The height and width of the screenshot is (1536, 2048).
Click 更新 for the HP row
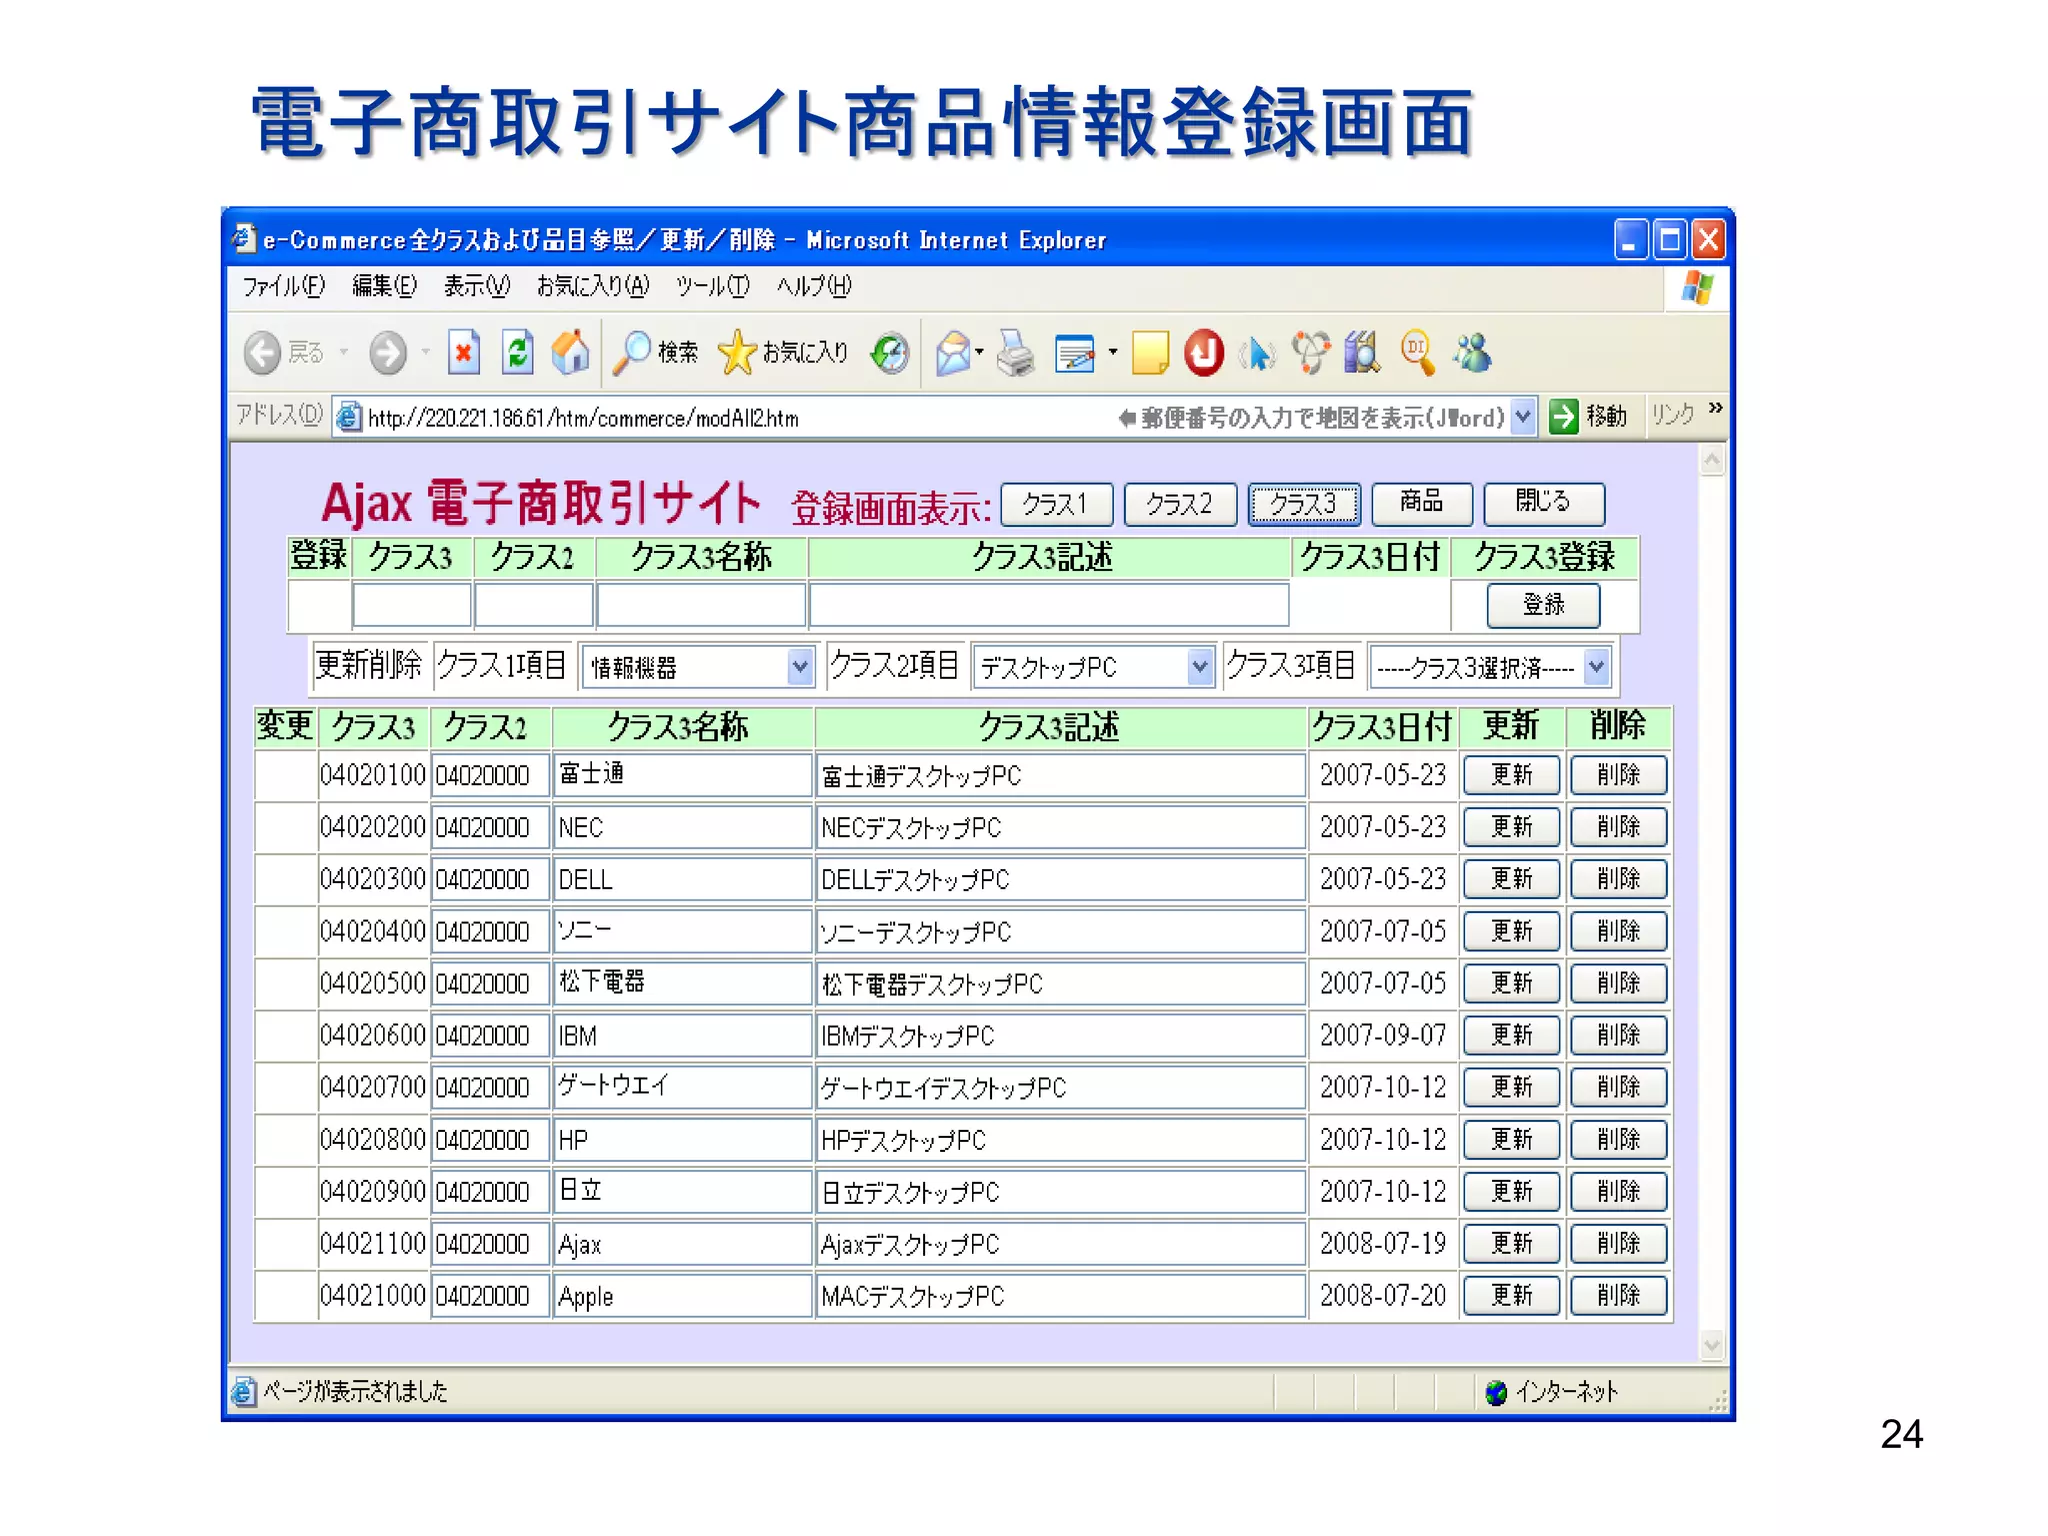[1512, 1140]
